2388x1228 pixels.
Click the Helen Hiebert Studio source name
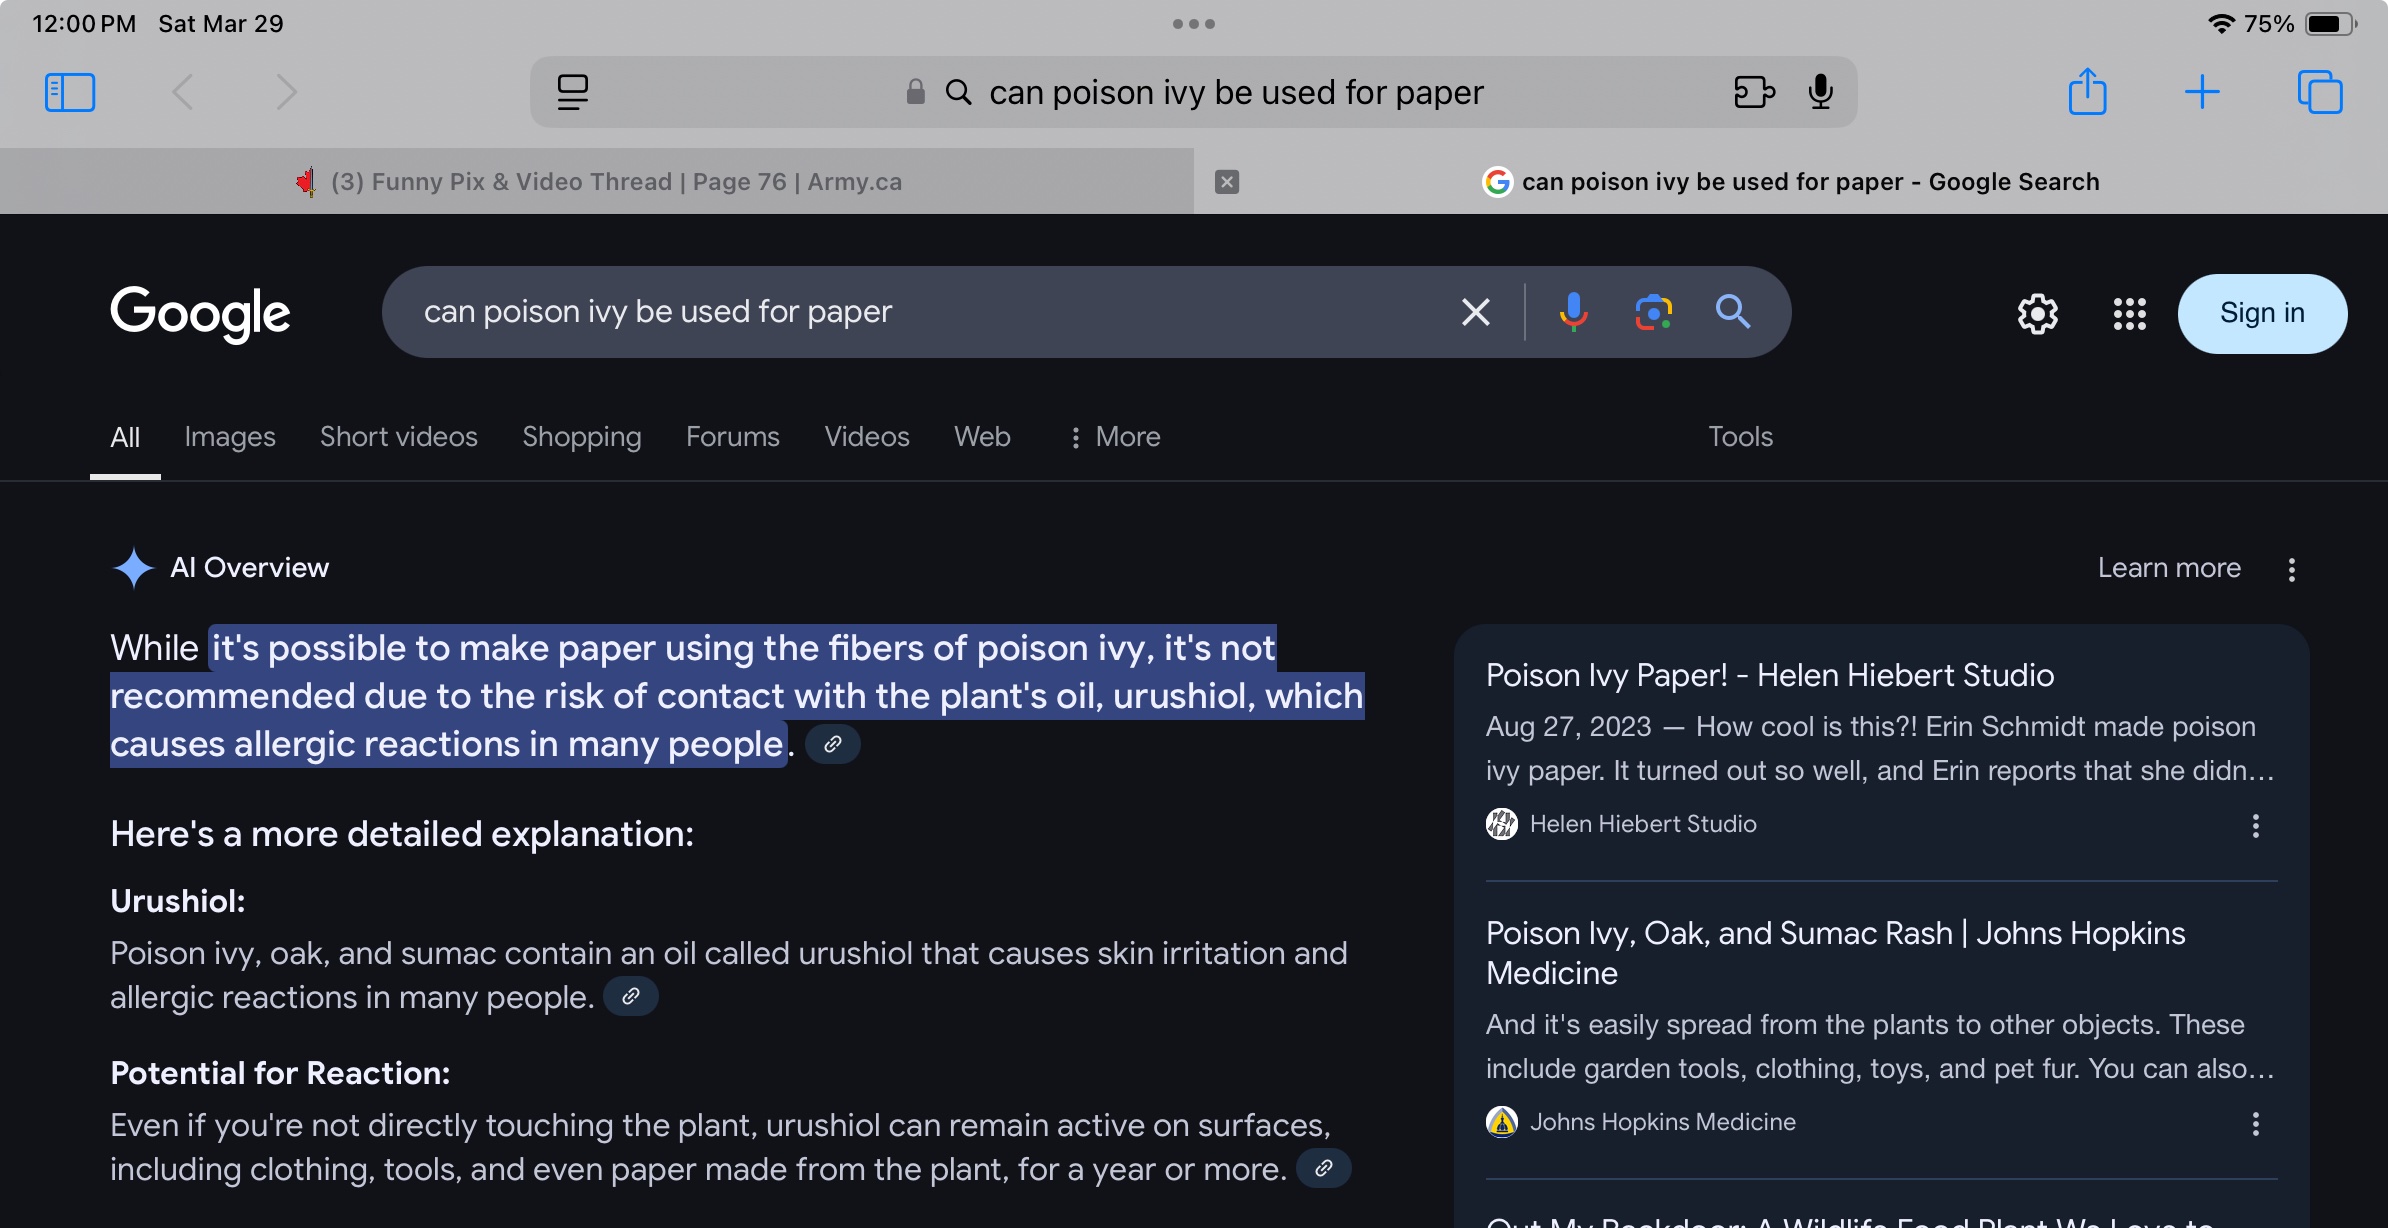point(1643,824)
